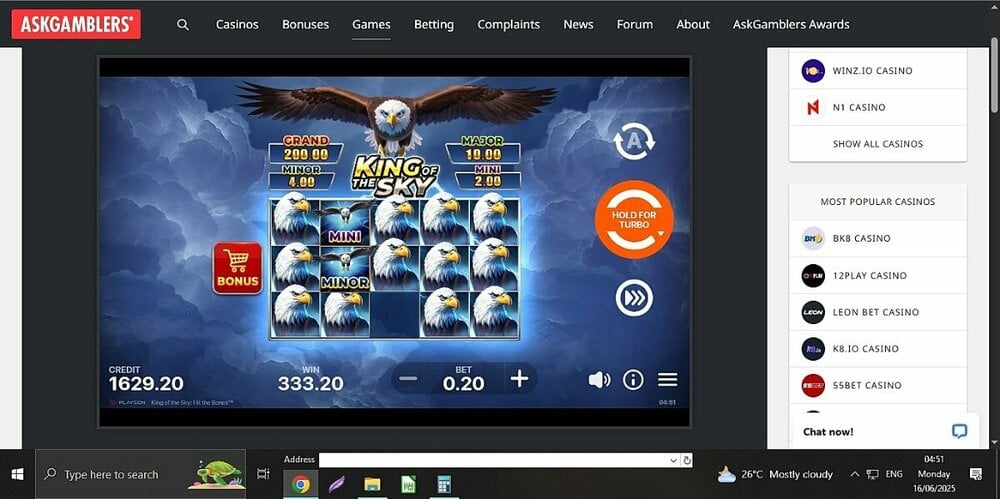Image resolution: width=1000 pixels, height=499 pixels.
Task: Open the About page
Action: [x=693, y=25]
